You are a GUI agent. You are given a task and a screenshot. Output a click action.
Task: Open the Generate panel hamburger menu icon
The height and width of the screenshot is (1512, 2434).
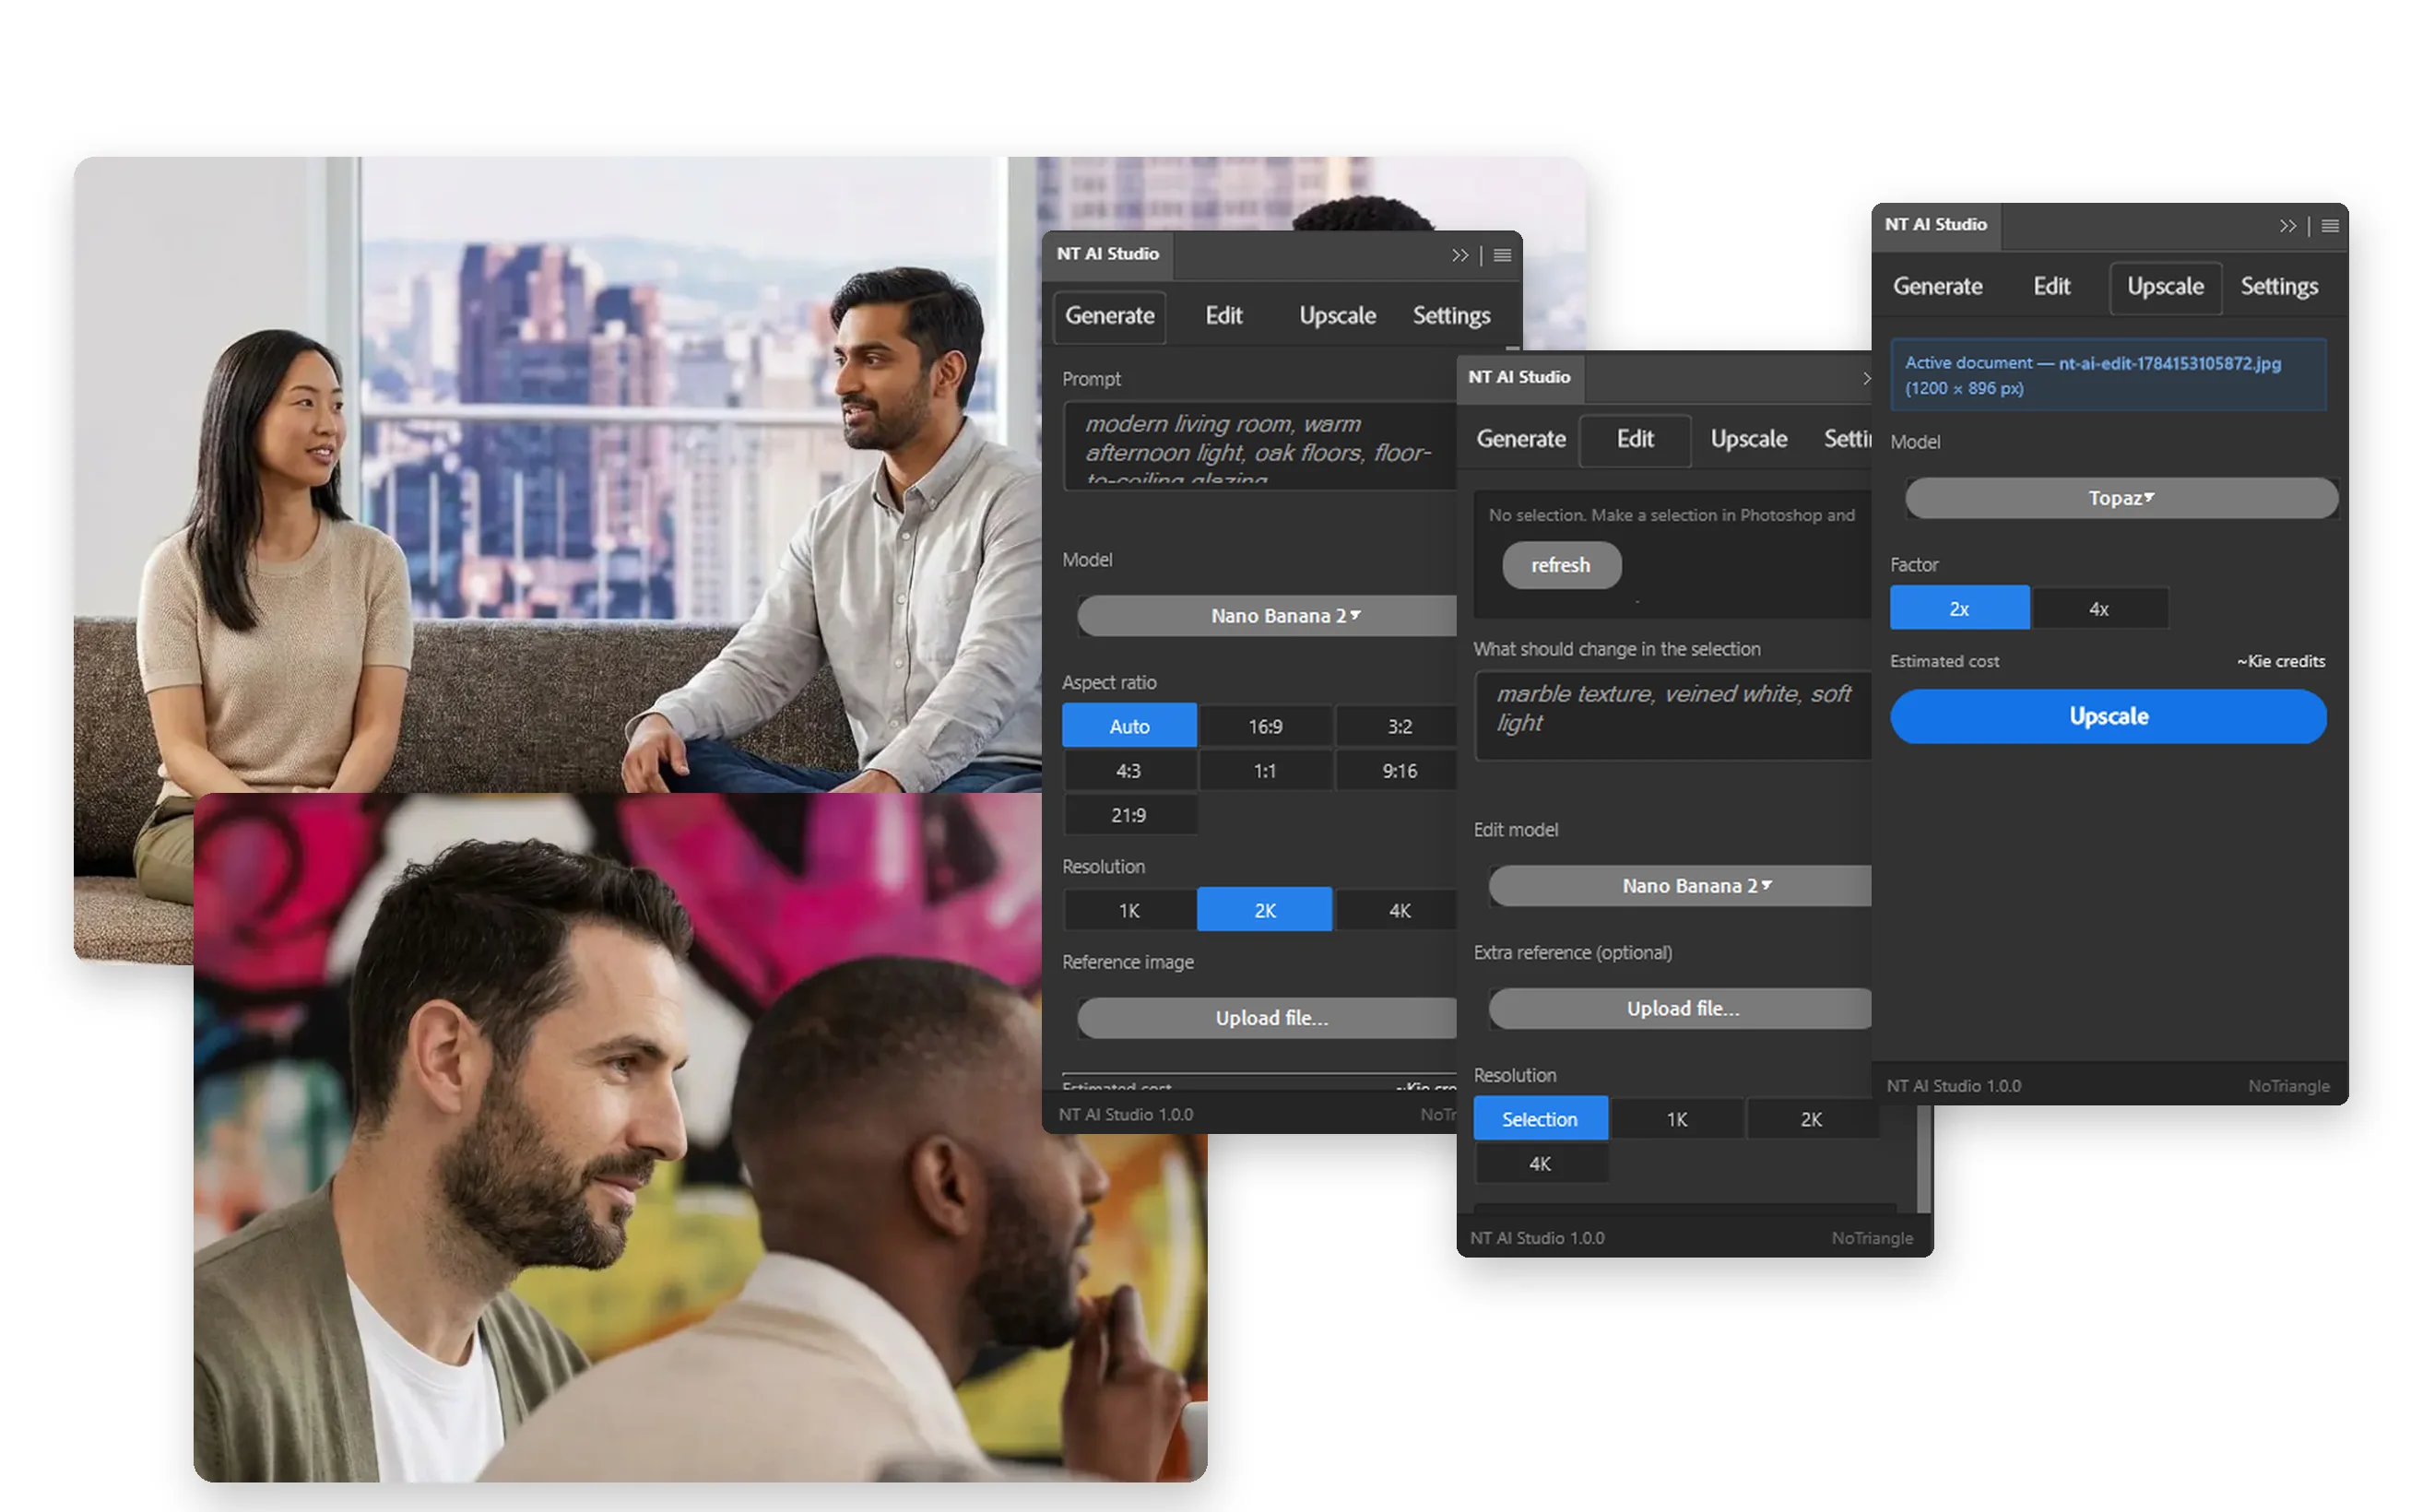[1502, 255]
